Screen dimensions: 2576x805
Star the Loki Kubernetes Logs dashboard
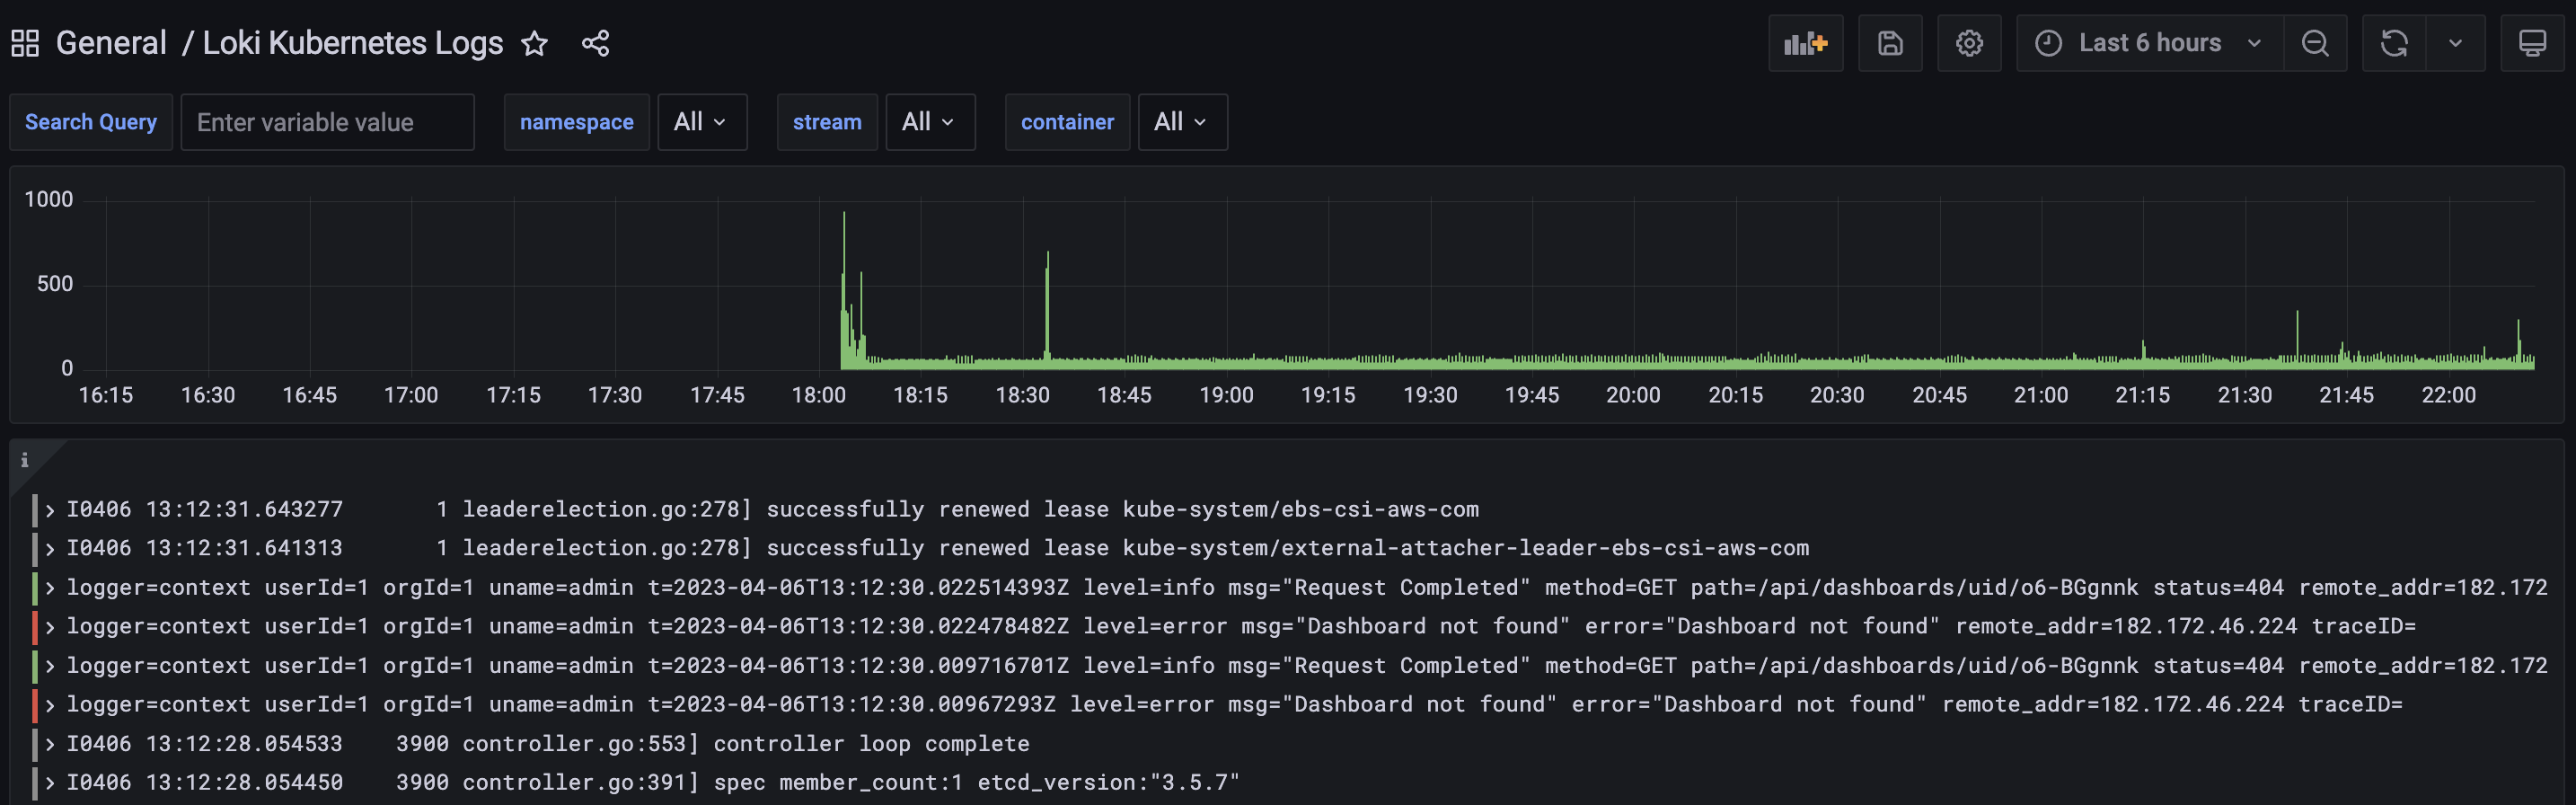535,43
